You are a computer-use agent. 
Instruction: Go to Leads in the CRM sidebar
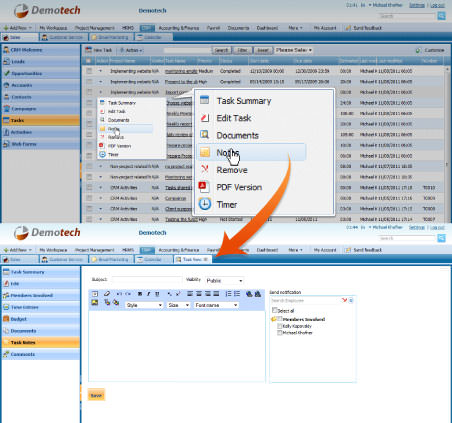(x=41, y=62)
